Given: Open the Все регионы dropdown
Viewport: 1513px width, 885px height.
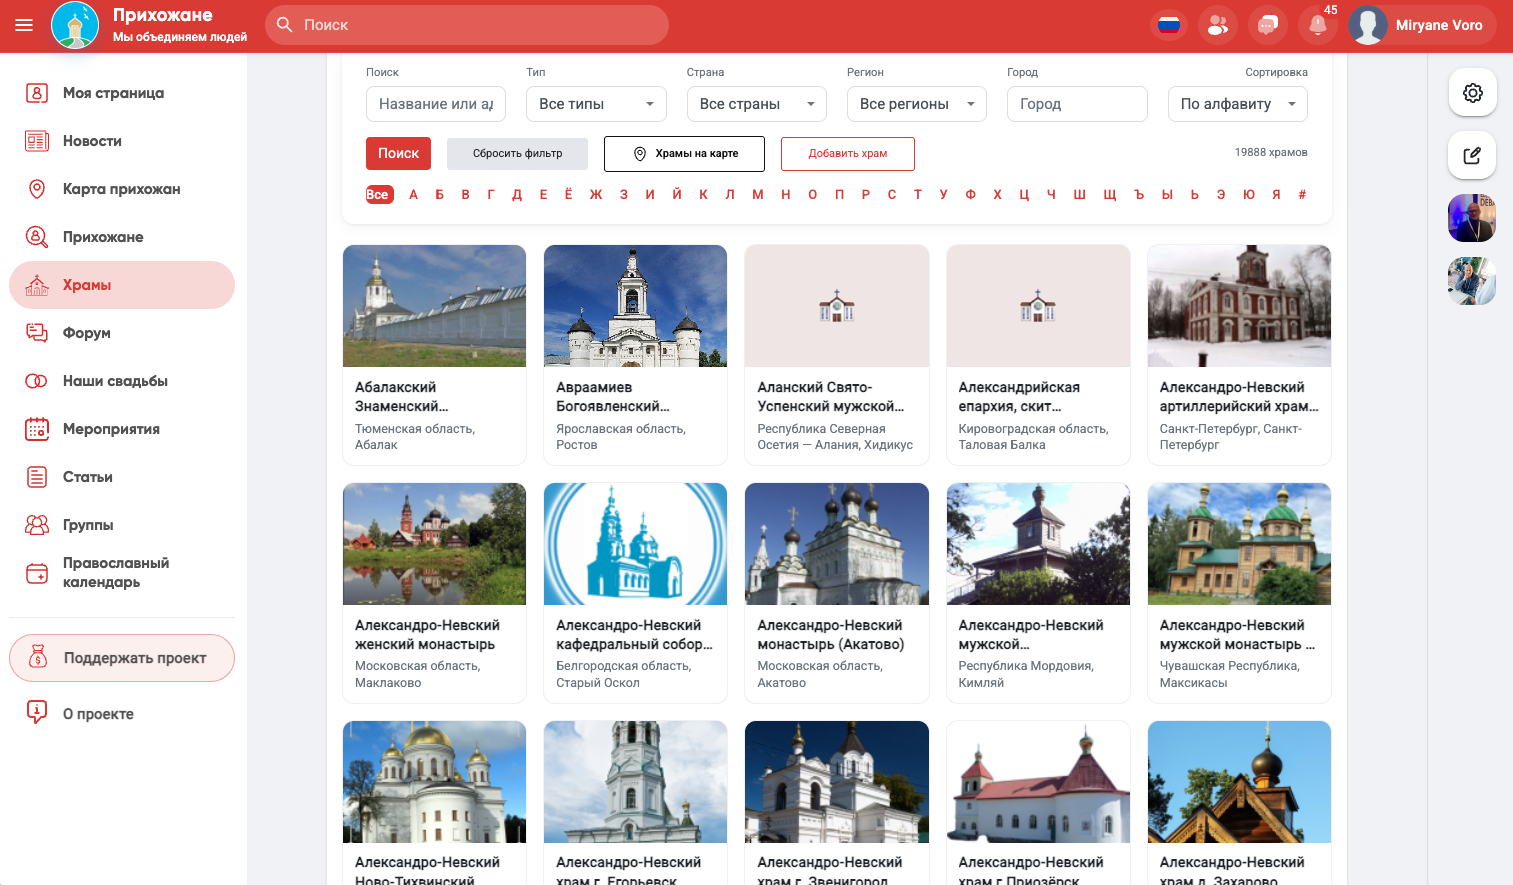Looking at the screenshot, I should coord(917,104).
